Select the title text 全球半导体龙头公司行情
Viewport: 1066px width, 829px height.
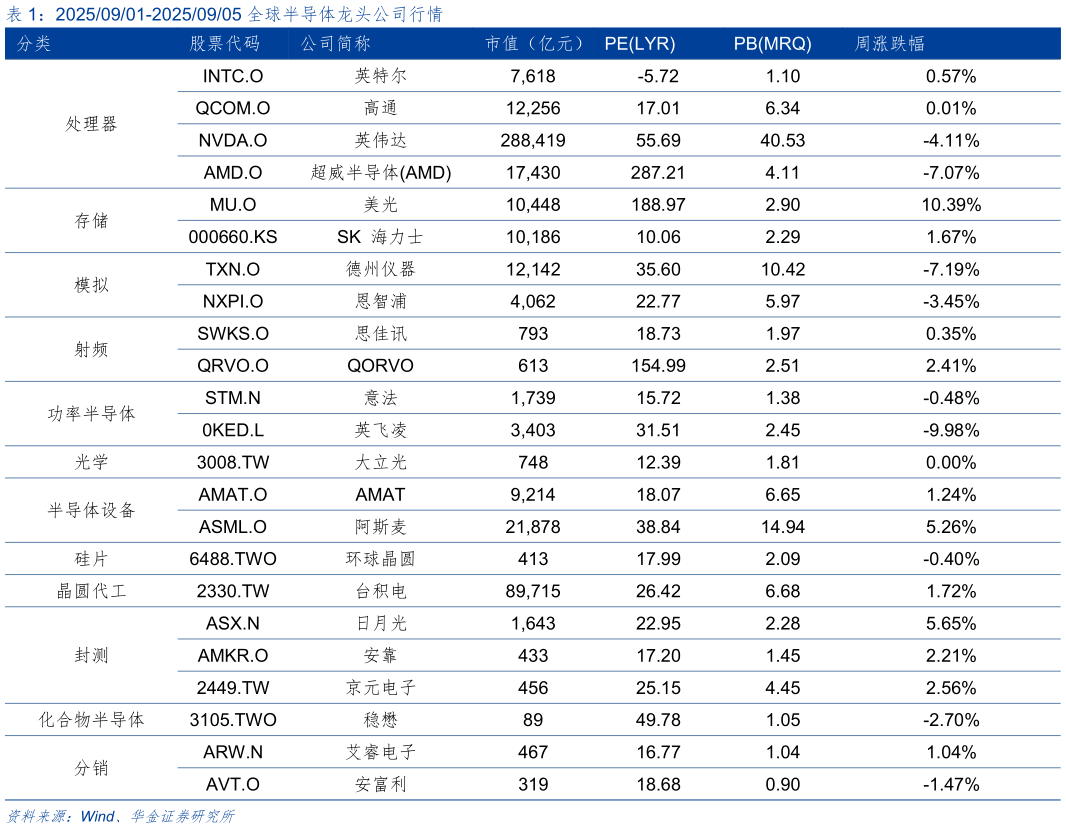(x=345, y=14)
